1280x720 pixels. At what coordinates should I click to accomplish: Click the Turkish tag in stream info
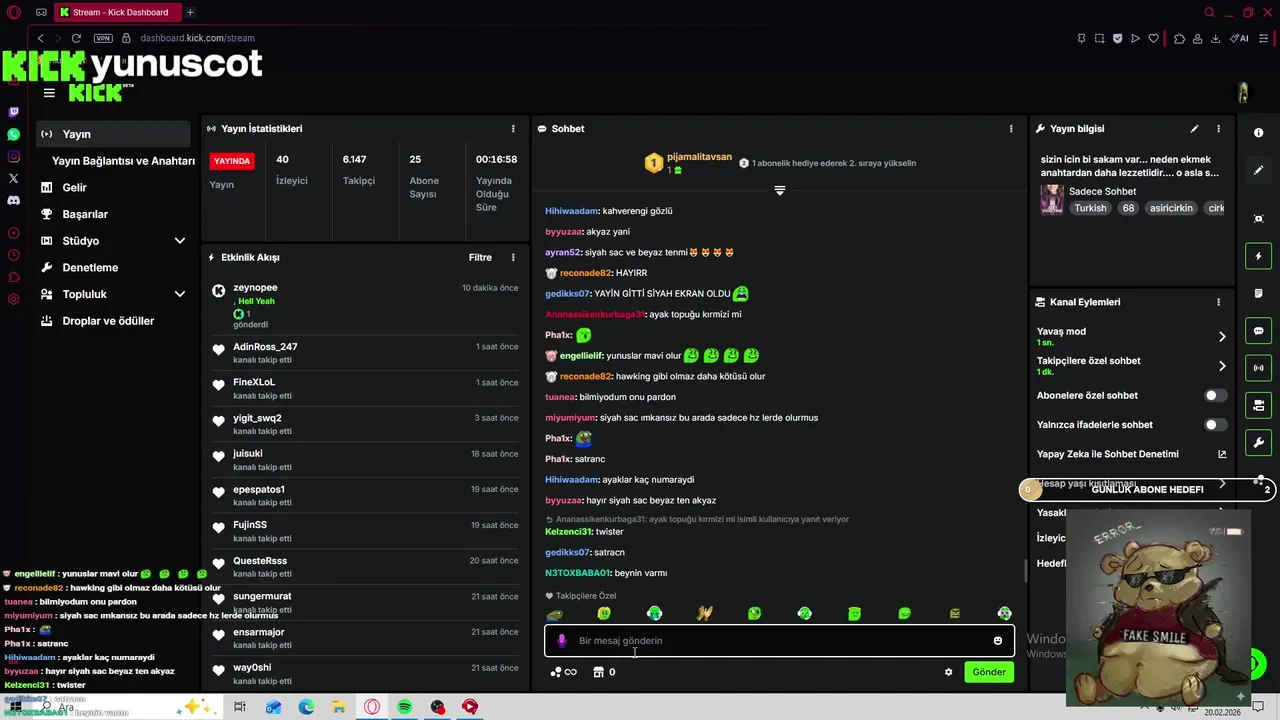(1090, 208)
